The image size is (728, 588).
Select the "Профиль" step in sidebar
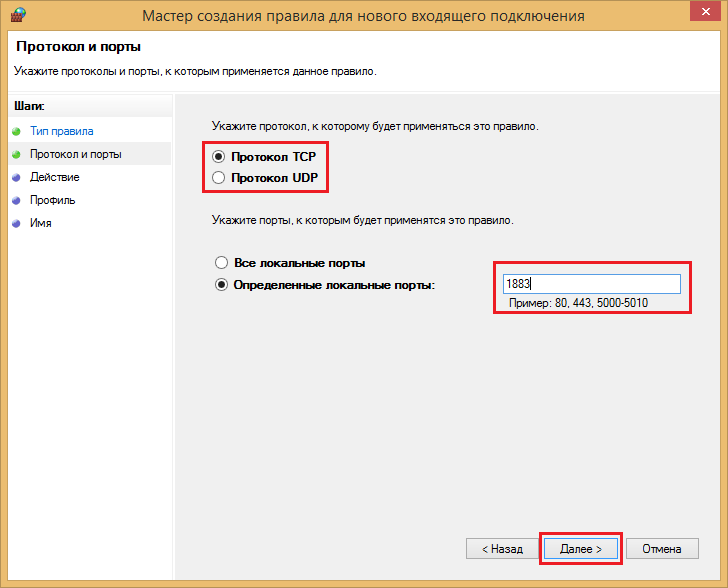(x=52, y=200)
